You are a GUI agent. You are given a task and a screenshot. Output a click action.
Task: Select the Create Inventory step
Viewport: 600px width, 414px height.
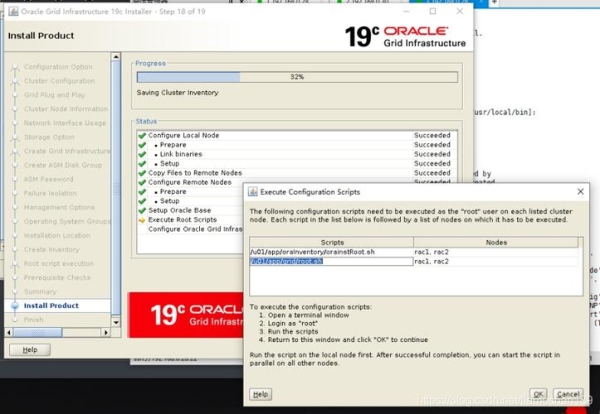51,249
